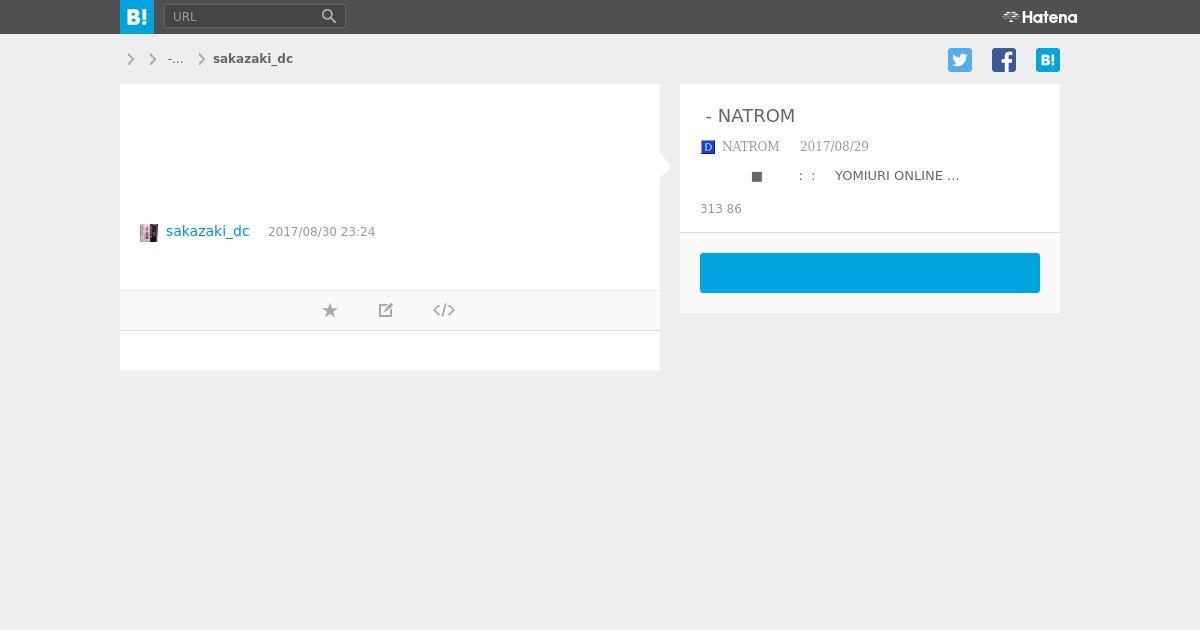The width and height of the screenshot is (1200, 630).
Task: Click the NATROM site favicon
Action: pos(708,147)
